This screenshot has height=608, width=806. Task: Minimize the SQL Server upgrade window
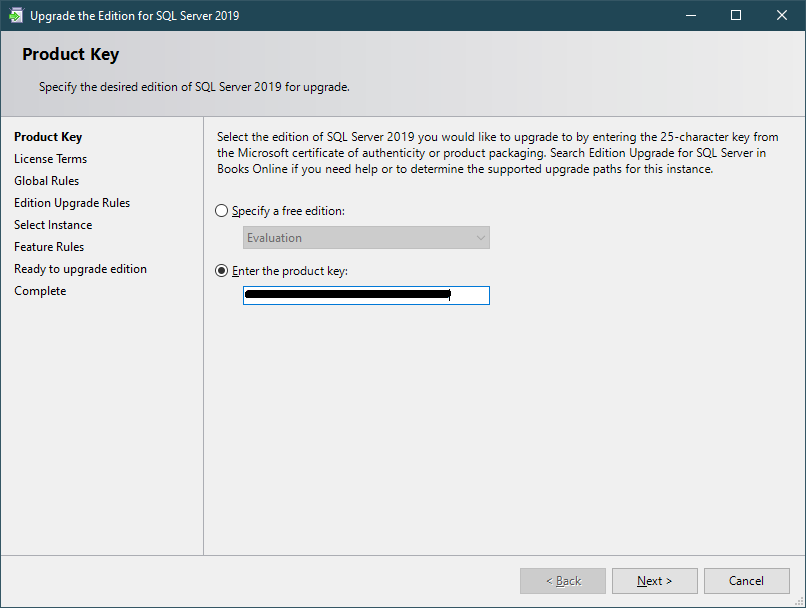tap(690, 16)
